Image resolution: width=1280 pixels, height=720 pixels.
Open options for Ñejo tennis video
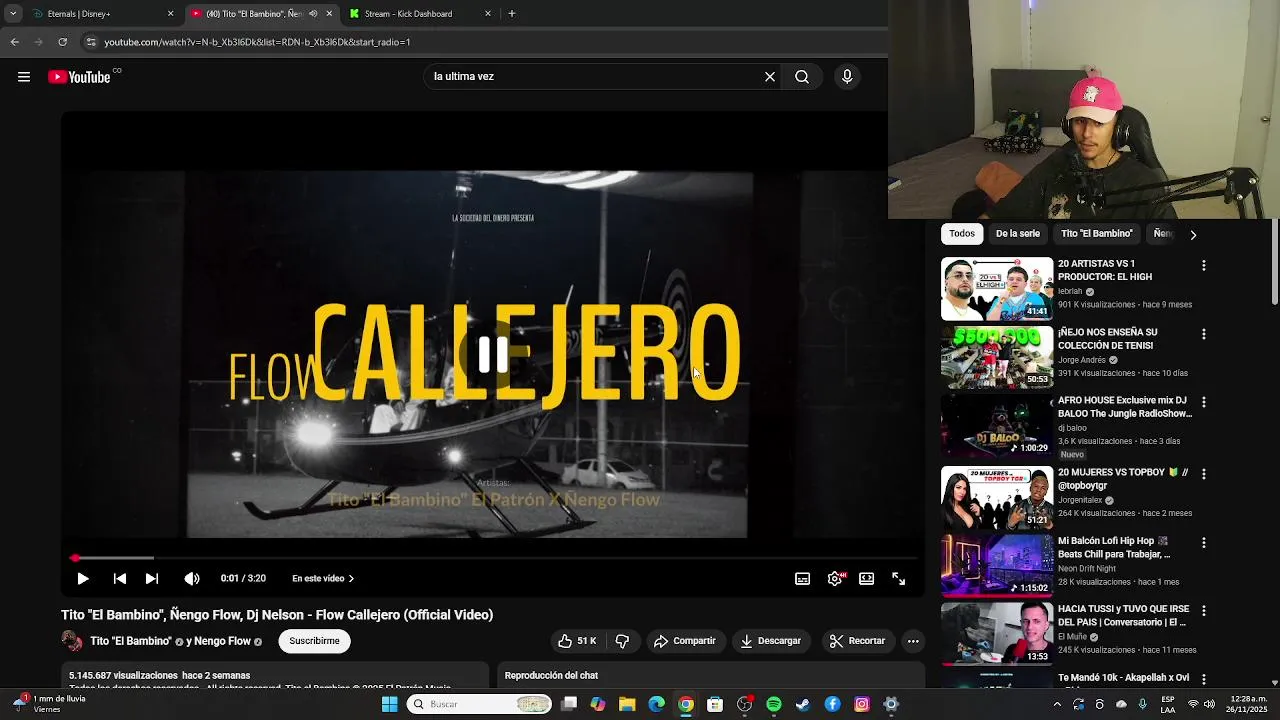point(1204,334)
